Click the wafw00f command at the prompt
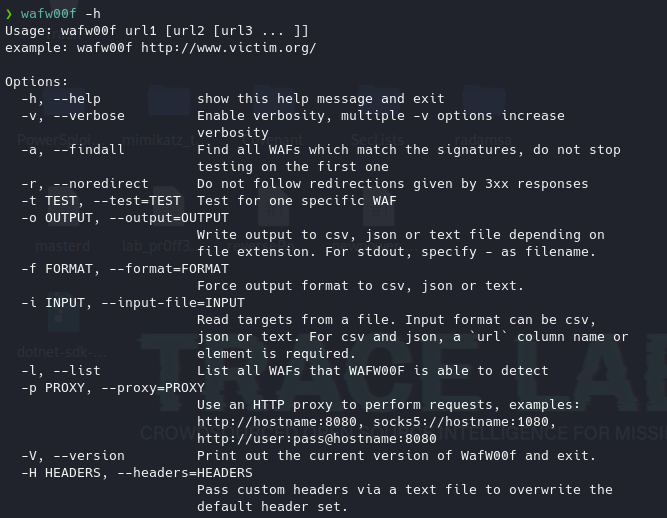 pyautogui.click(x=48, y=14)
